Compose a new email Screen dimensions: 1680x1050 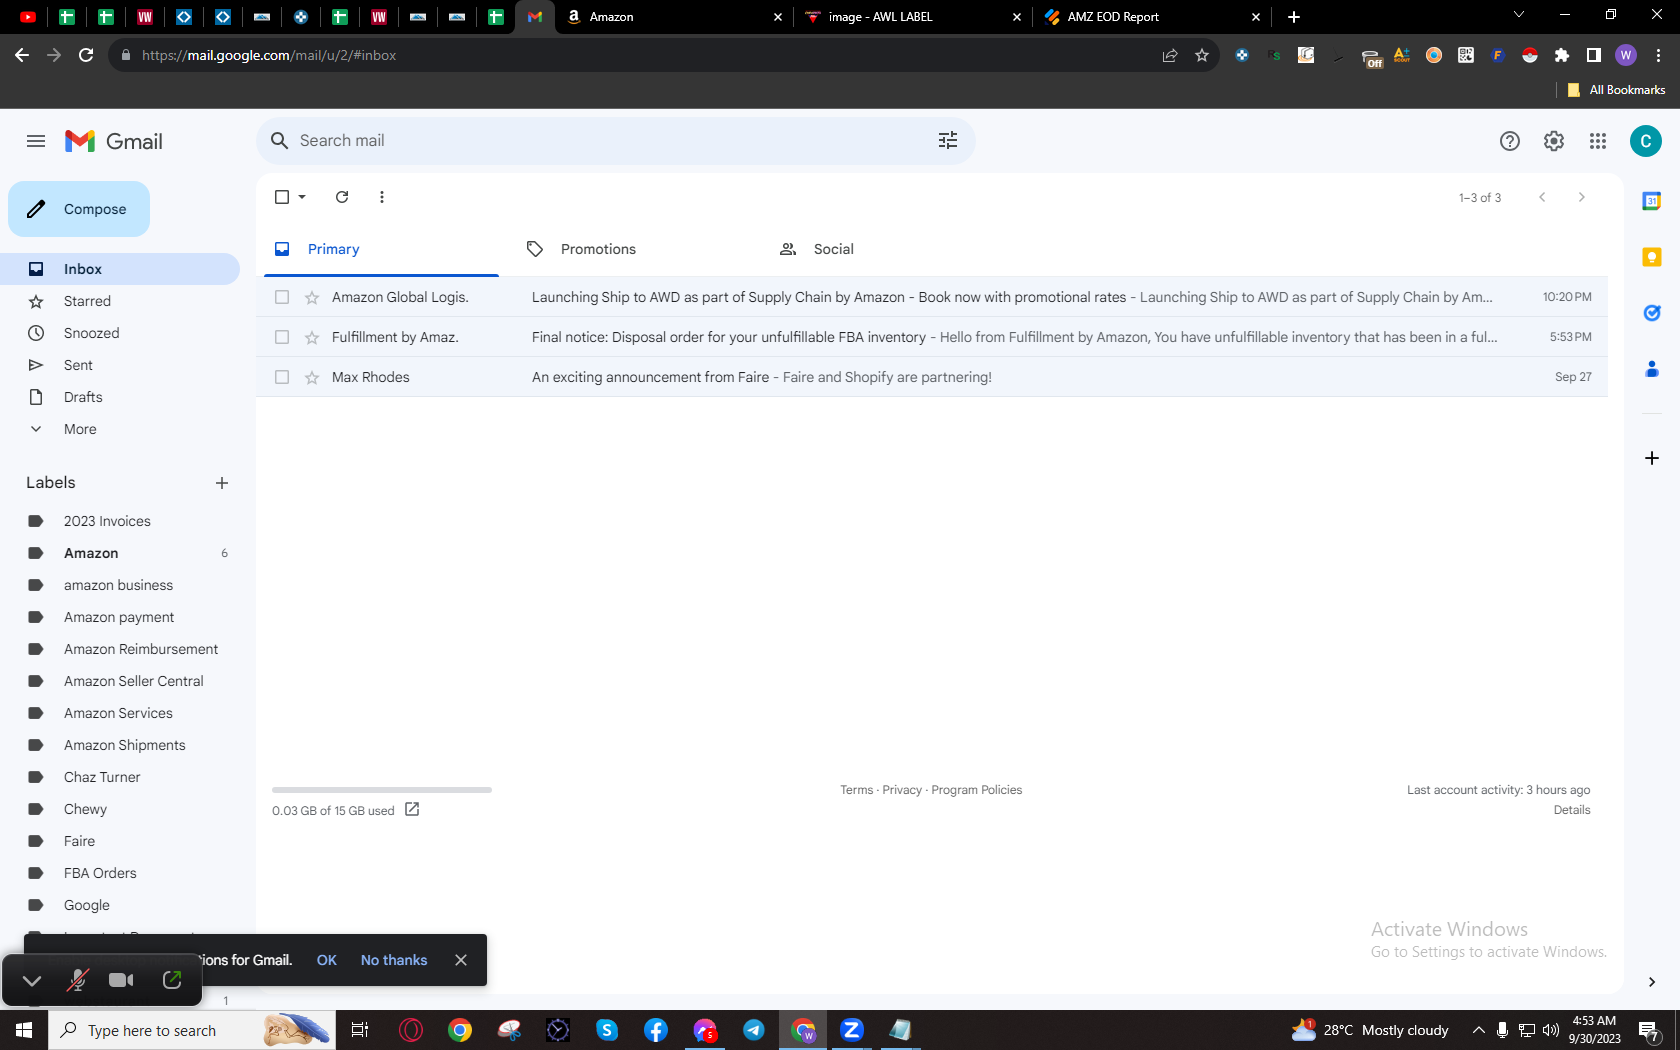click(x=79, y=209)
